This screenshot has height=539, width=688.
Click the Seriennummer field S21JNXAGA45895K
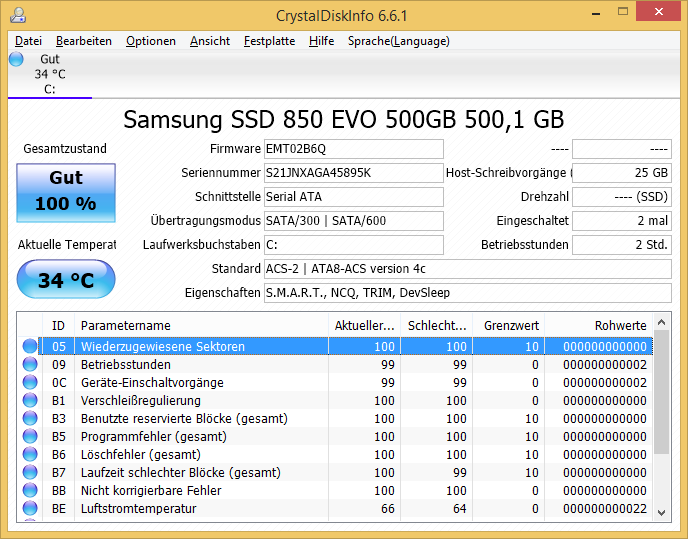pyautogui.click(x=354, y=173)
